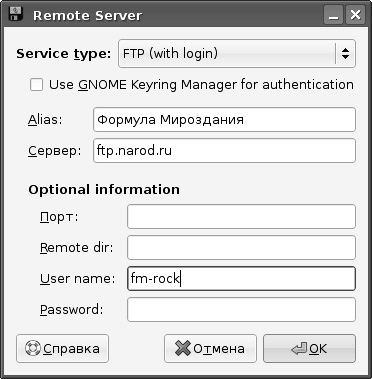
Task: Select the Remote dir field
Action: tap(241, 248)
